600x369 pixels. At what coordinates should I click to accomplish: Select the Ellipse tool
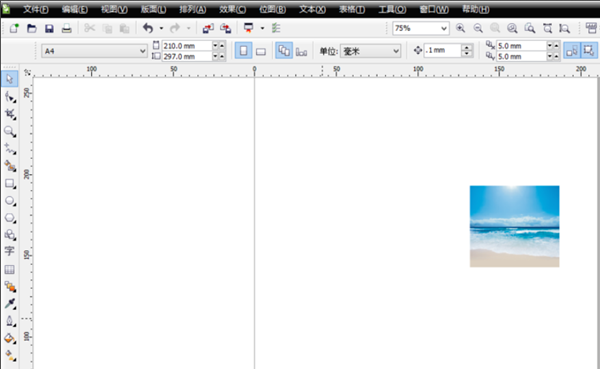point(10,201)
